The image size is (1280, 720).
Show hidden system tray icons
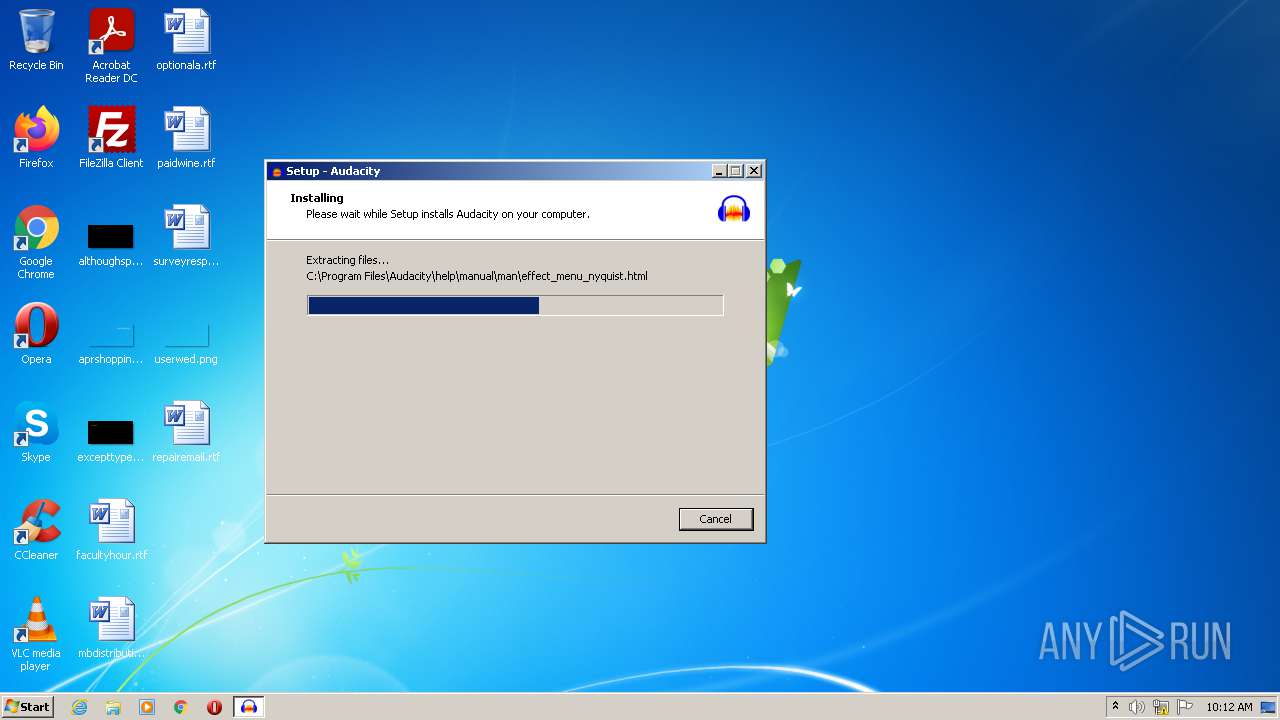pyautogui.click(x=1115, y=707)
